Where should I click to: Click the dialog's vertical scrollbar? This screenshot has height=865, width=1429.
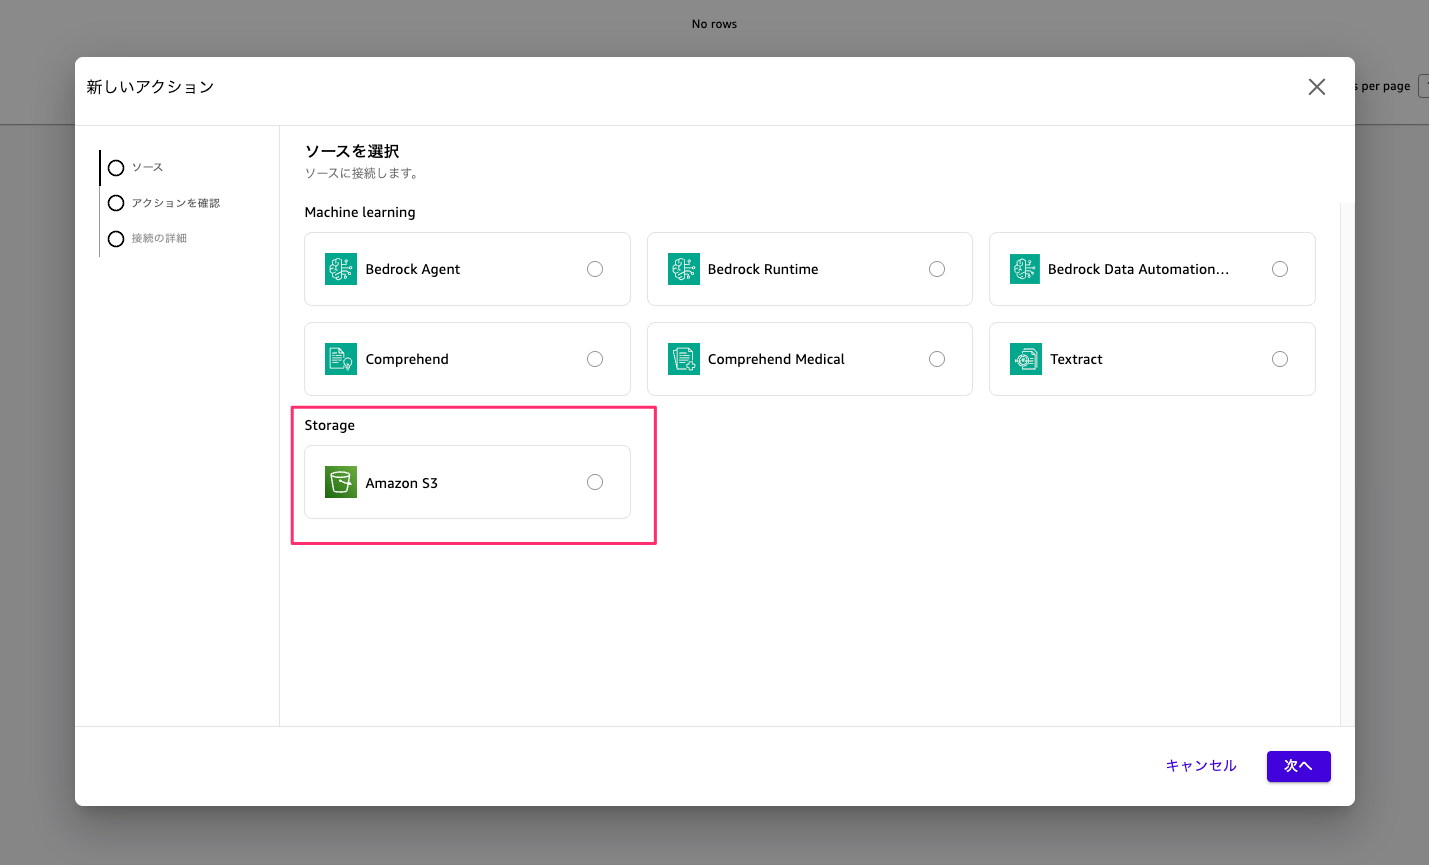click(1347, 463)
